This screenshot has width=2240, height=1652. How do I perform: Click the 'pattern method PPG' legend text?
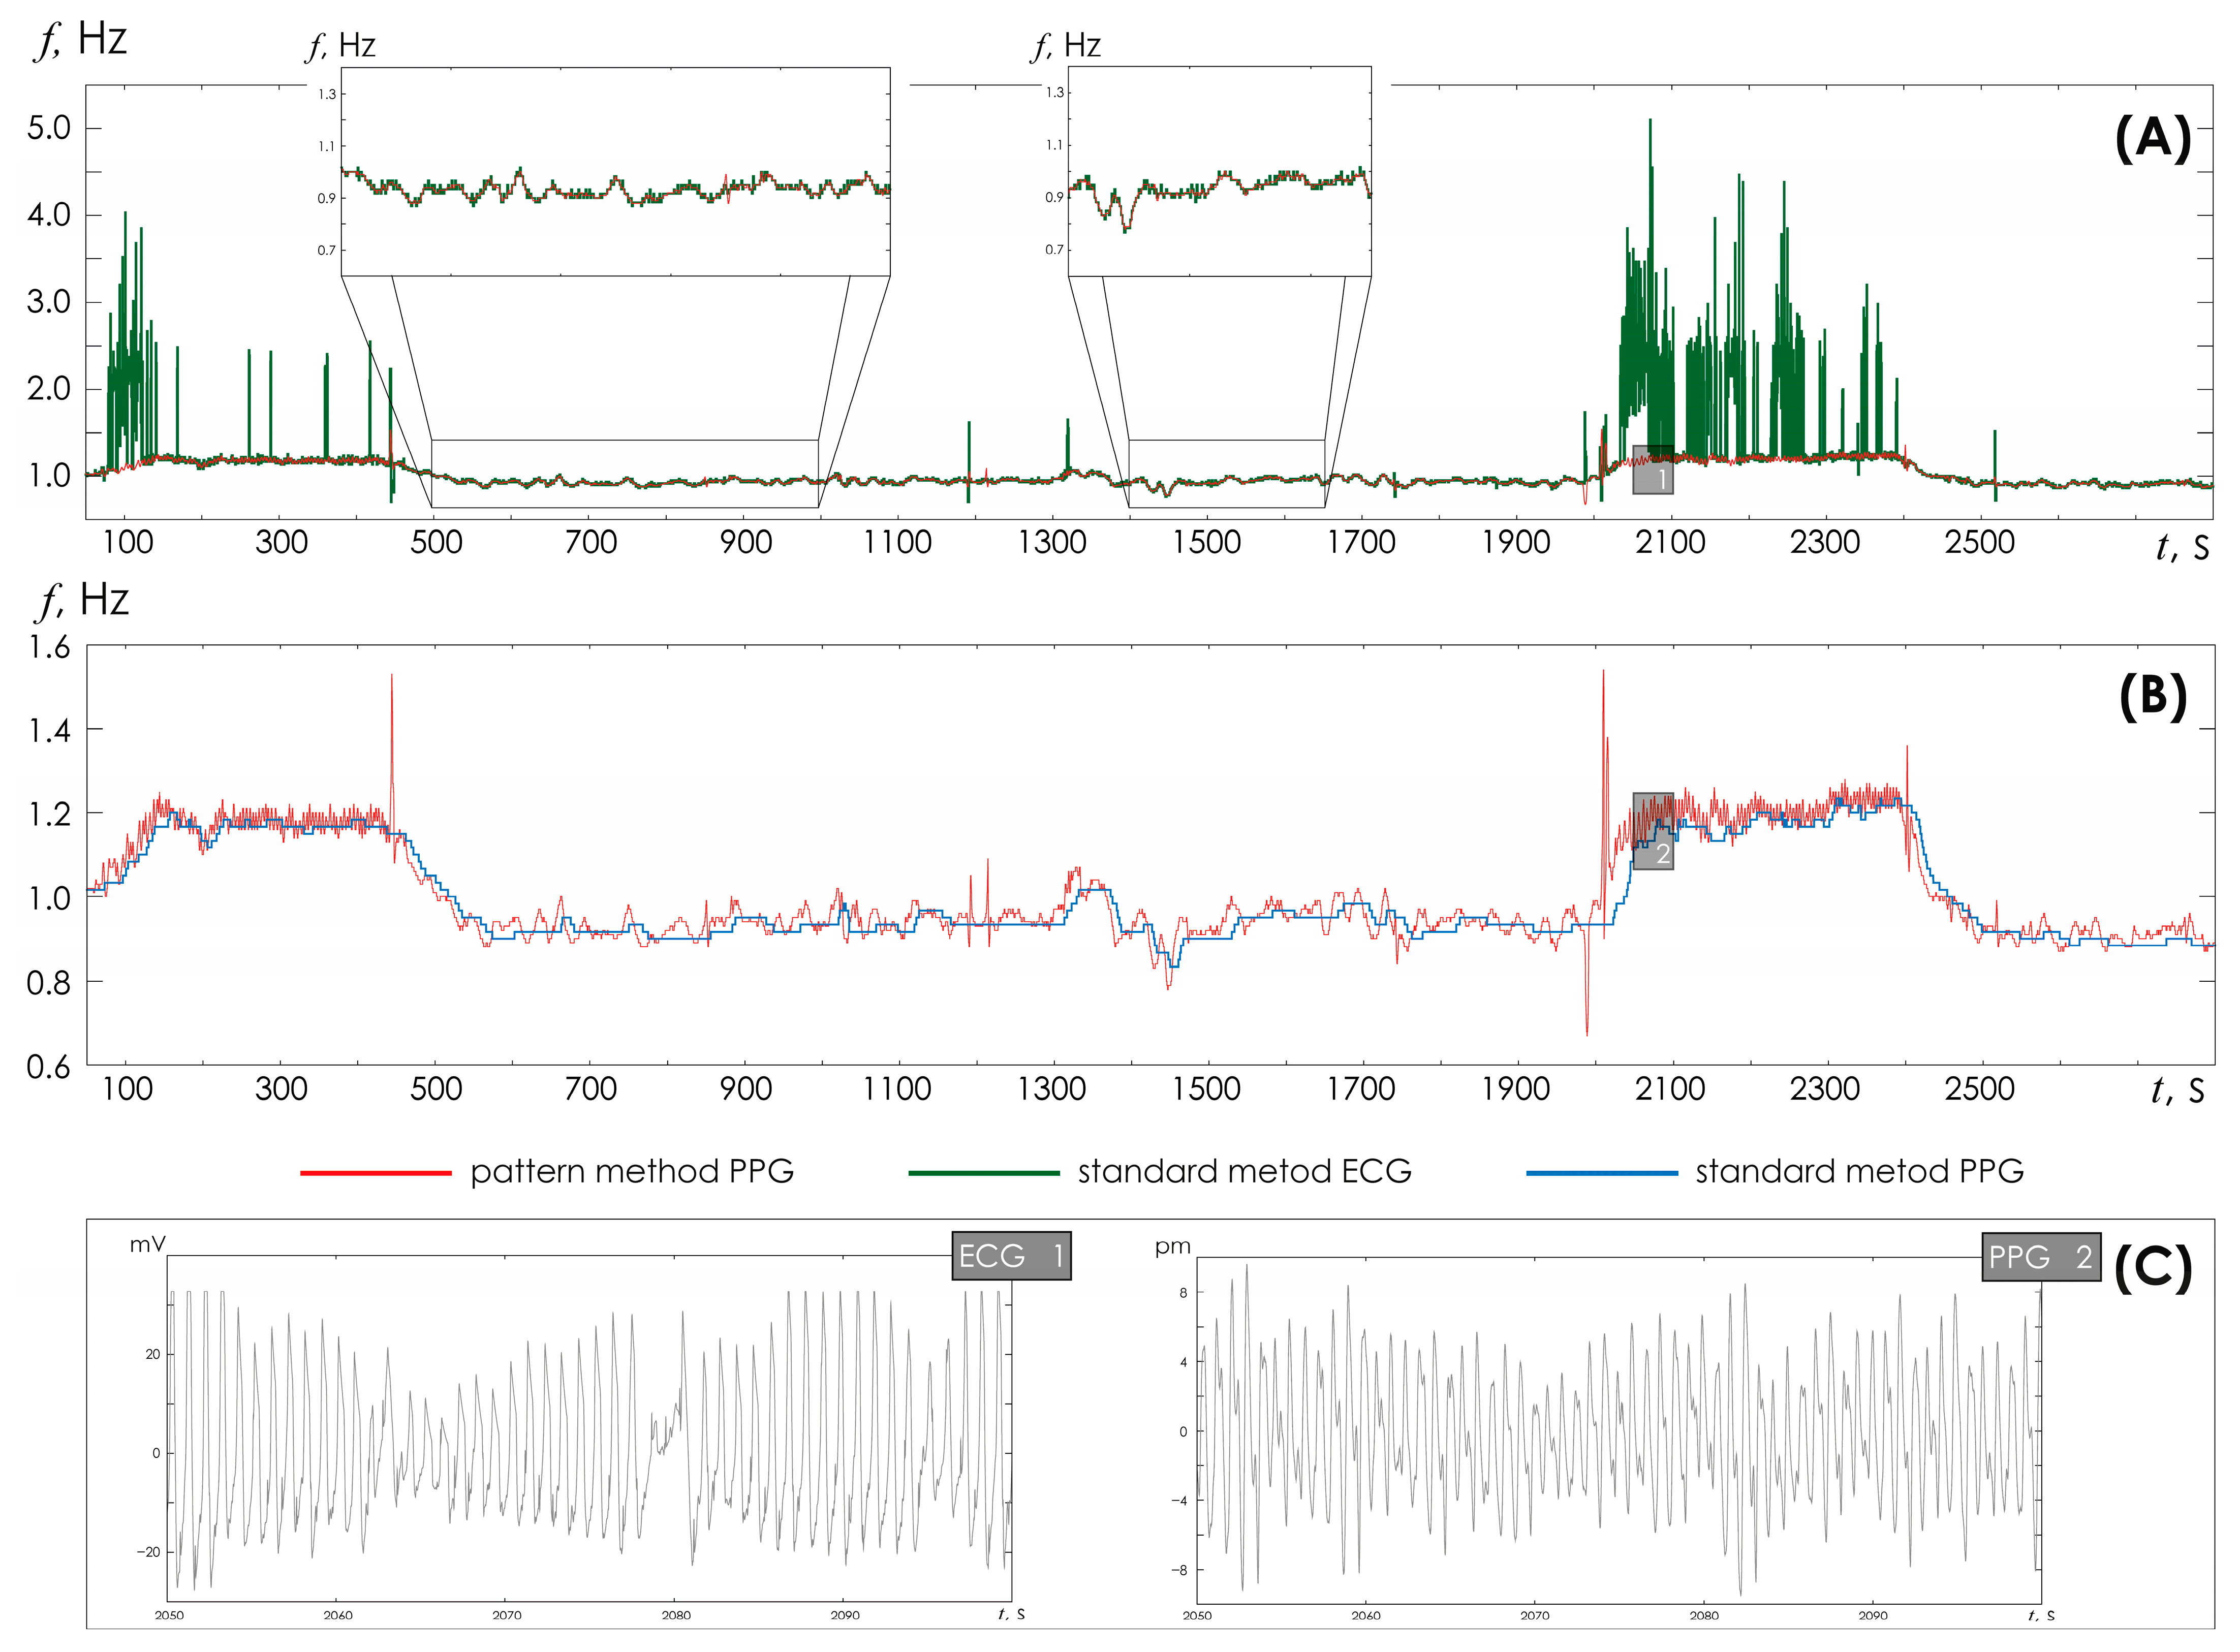click(x=632, y=1171)
